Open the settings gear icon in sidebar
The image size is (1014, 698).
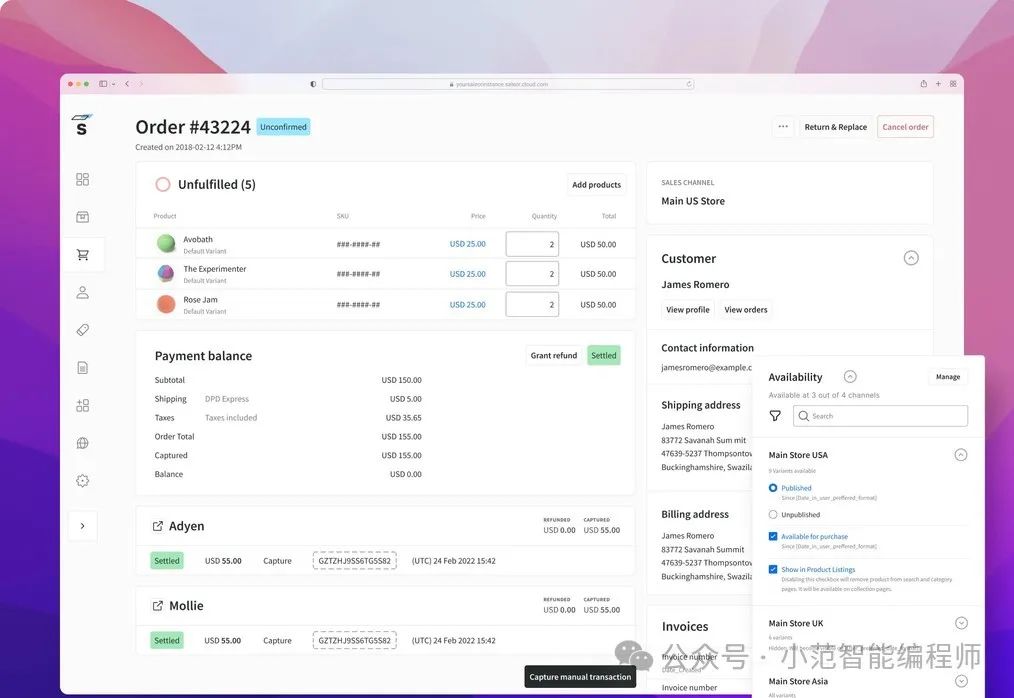[82, 480]
